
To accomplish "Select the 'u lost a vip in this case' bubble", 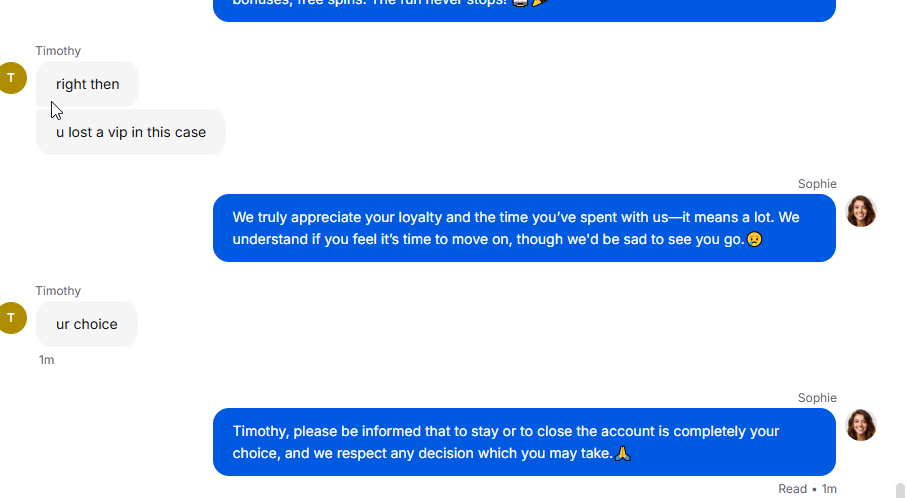I will point(131,132).
